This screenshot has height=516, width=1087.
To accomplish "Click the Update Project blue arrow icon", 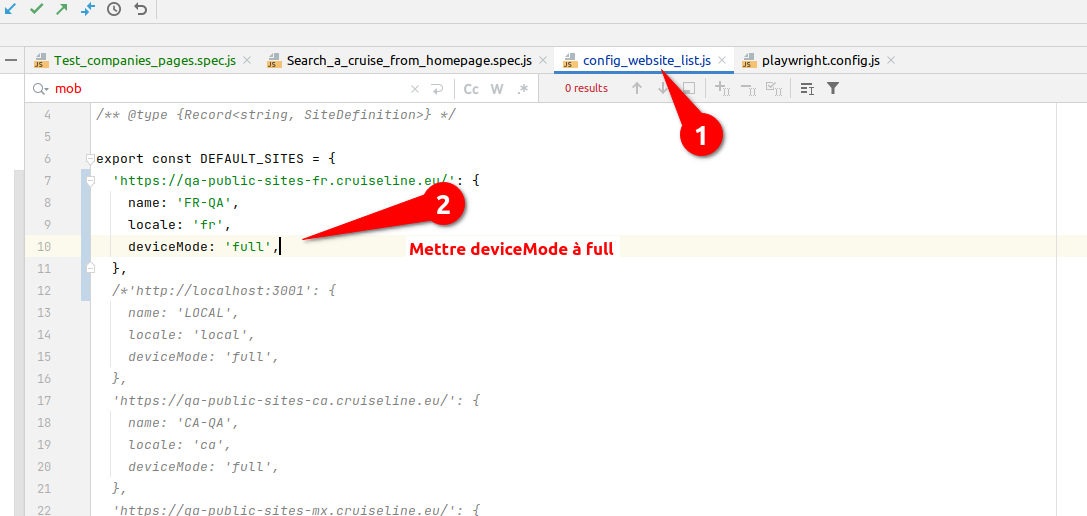I will point(9,9).
